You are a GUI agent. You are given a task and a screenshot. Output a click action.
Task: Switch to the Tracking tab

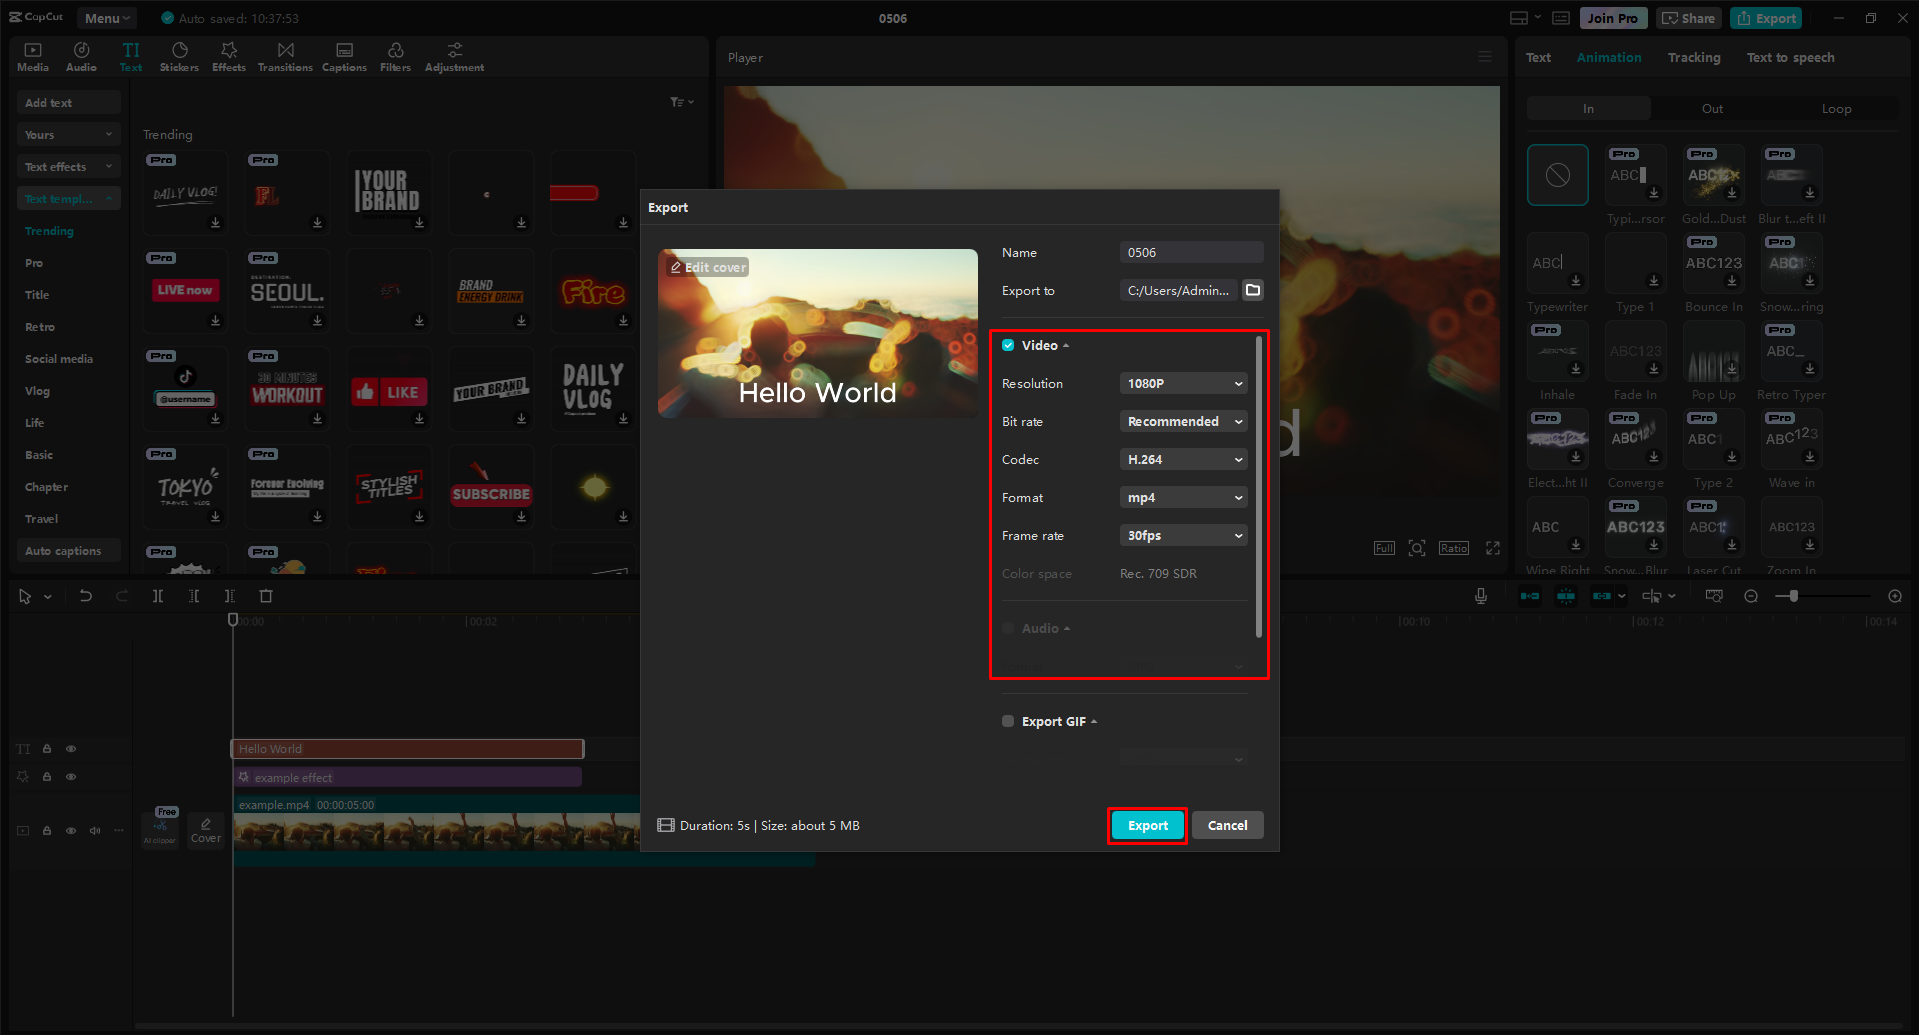1694,57
